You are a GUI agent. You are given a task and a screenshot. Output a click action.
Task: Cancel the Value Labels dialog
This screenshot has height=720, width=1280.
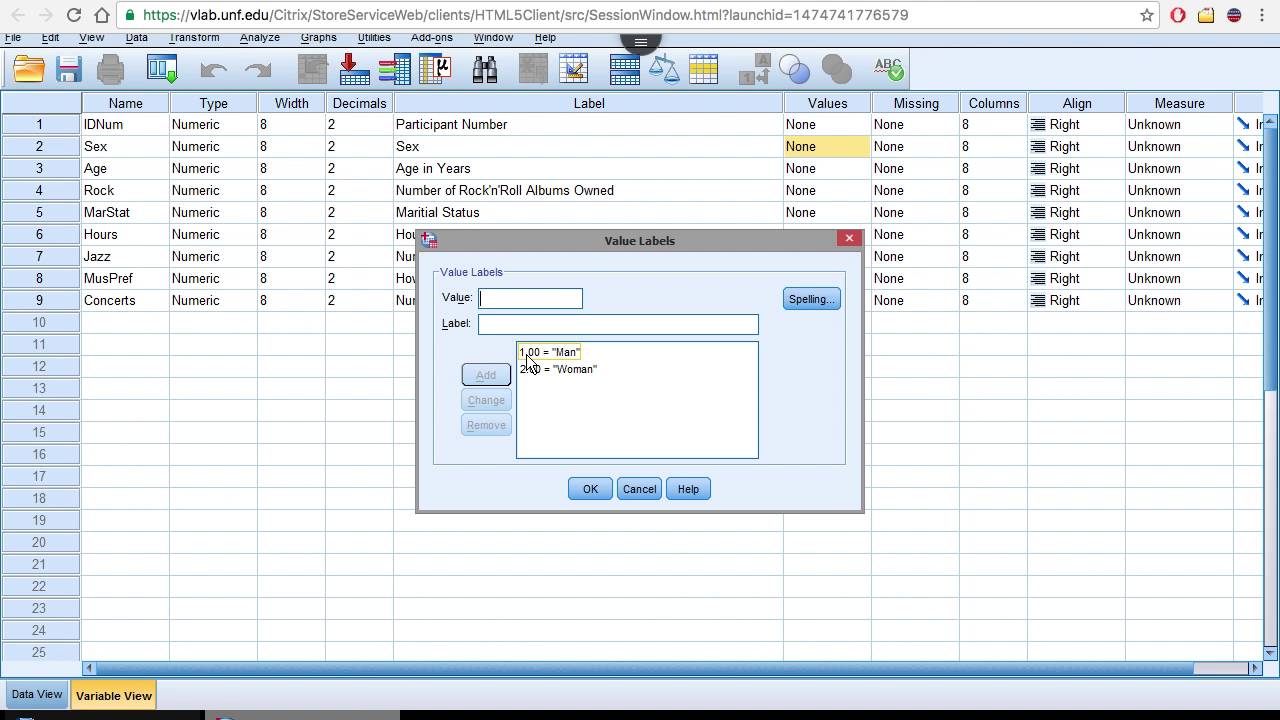tap(639, 489)
